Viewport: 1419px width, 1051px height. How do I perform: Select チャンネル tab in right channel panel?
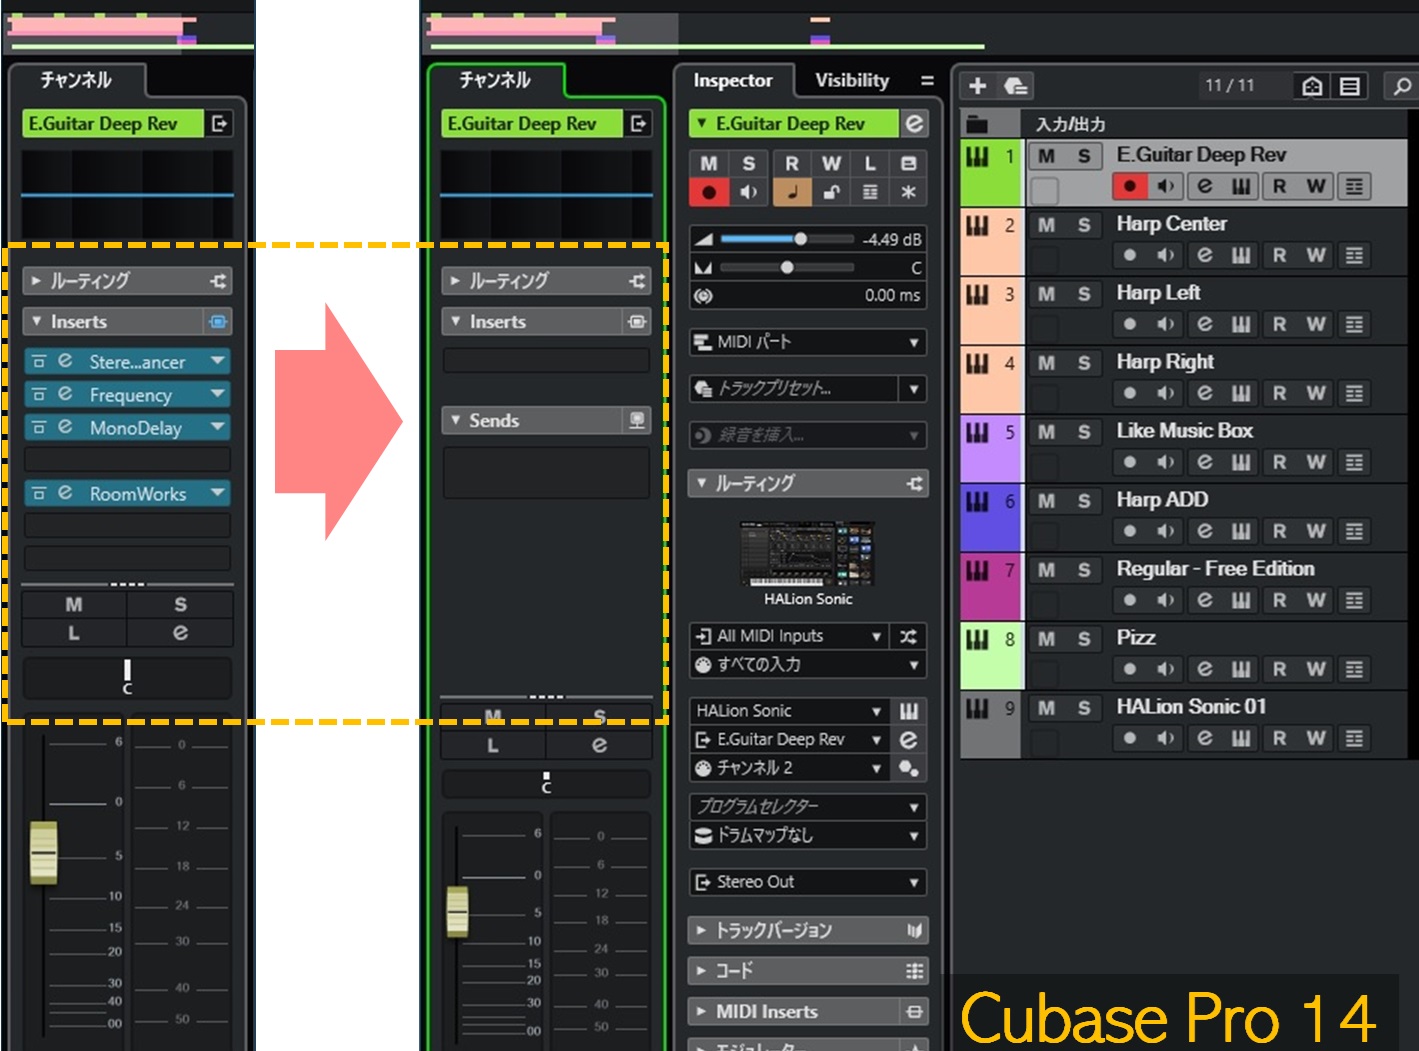[x=496, y=79]
